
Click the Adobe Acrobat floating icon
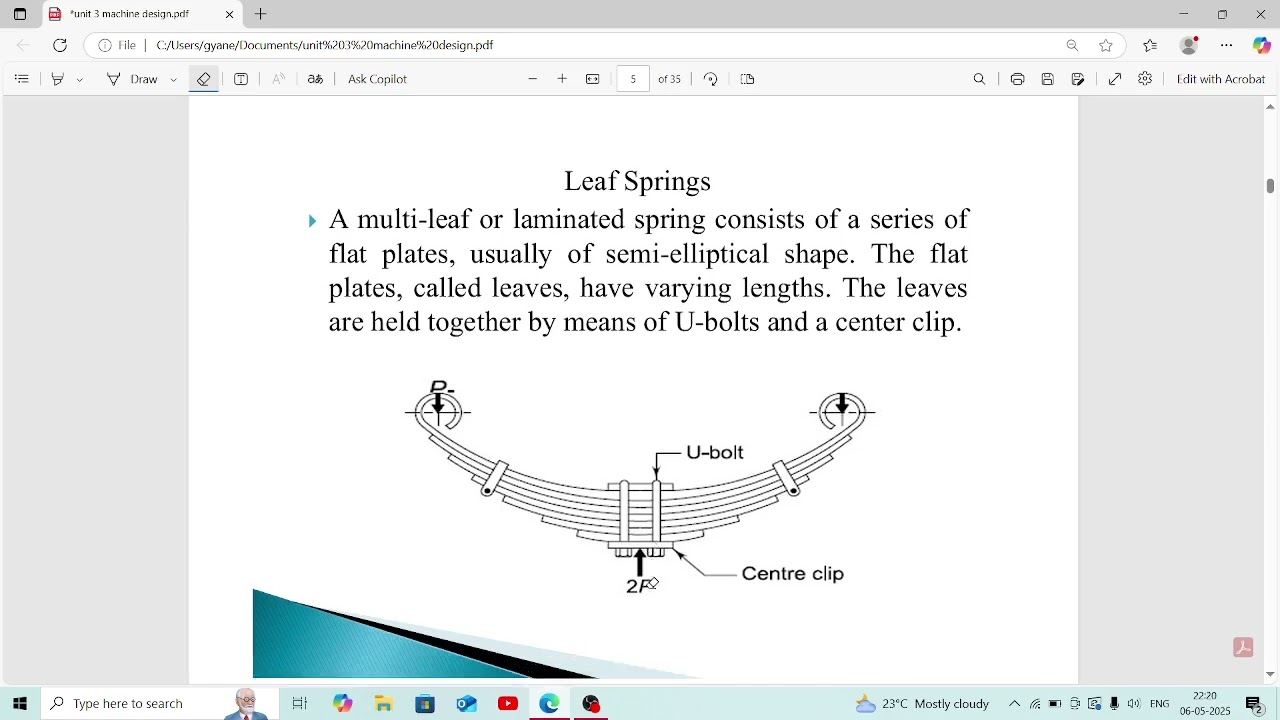pyautogui.click(x=1244, y=648)
